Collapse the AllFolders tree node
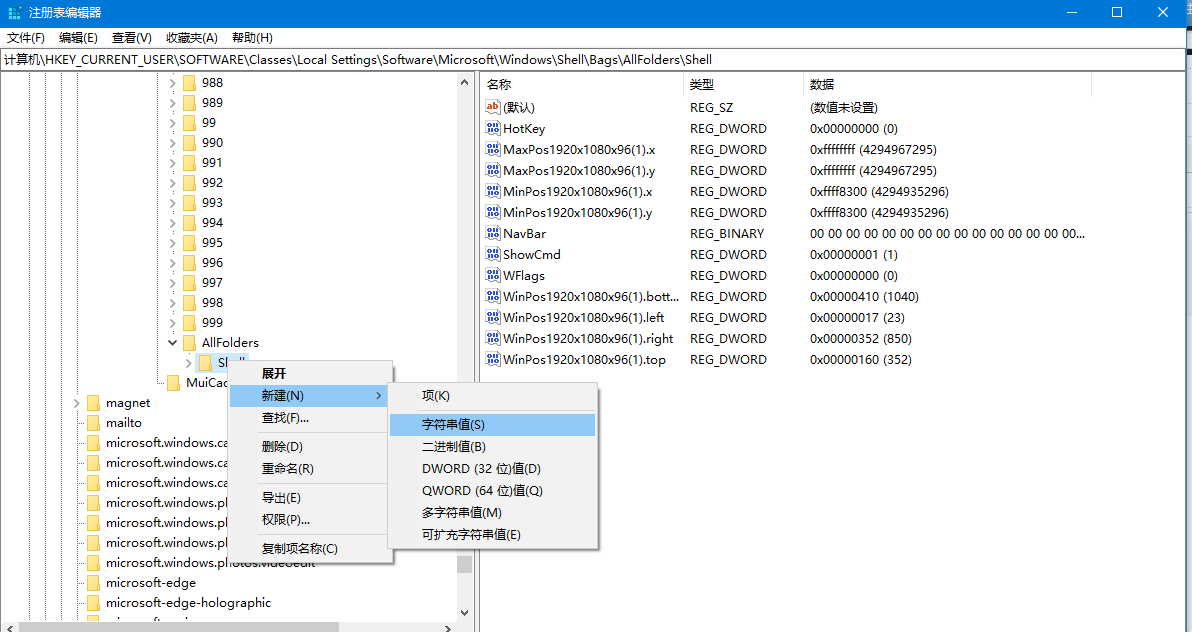This screenshot has height=632, width=1192. pyautogui.click(x=171, y=342)
